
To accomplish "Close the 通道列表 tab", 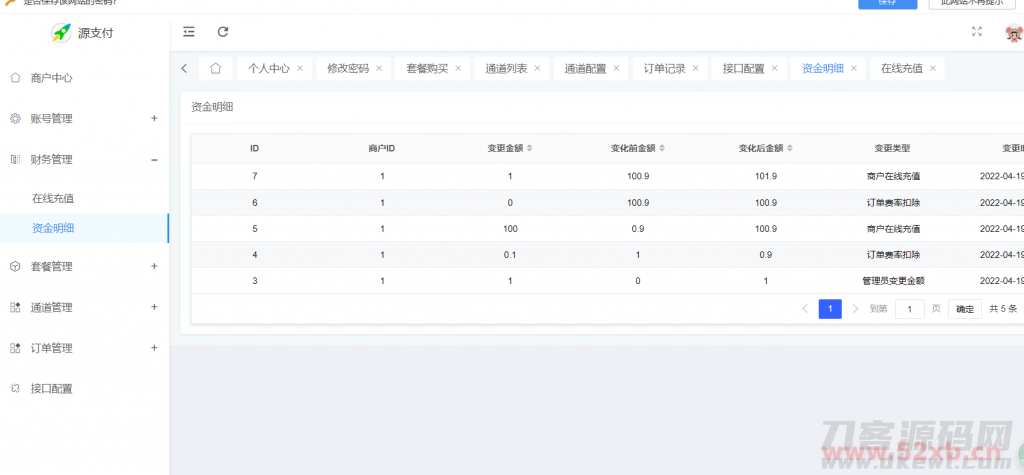I will click(537, 69).
